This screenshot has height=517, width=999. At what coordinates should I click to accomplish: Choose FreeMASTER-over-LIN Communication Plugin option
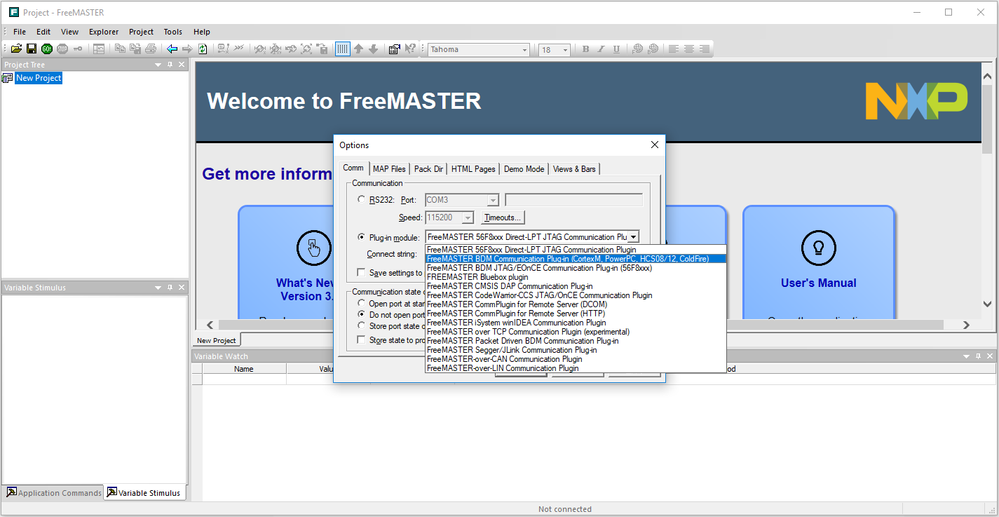[503, 368]
